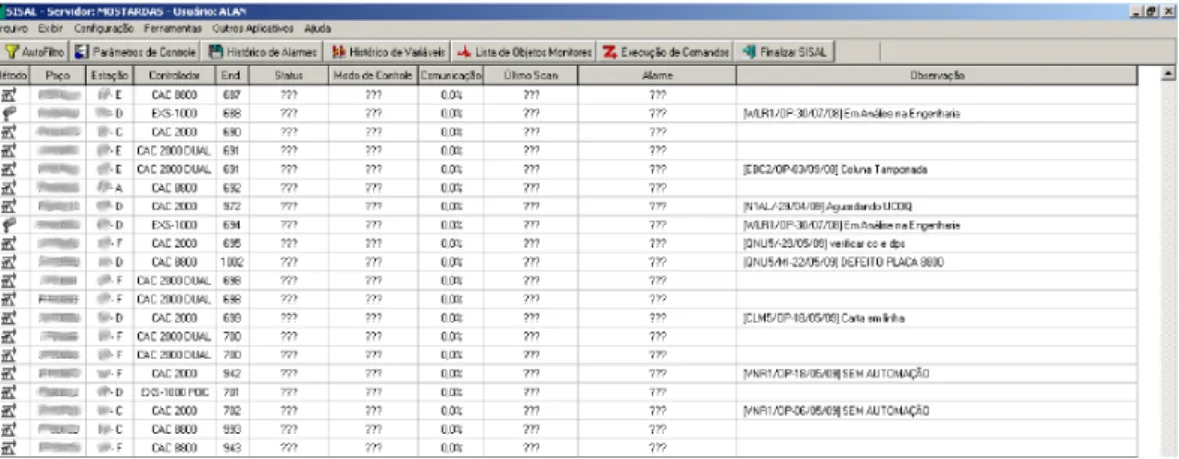This screenshot has height=459, width=1179.
Task: Open Lista de Objetos Monitores
Action: tap(524, 52)
